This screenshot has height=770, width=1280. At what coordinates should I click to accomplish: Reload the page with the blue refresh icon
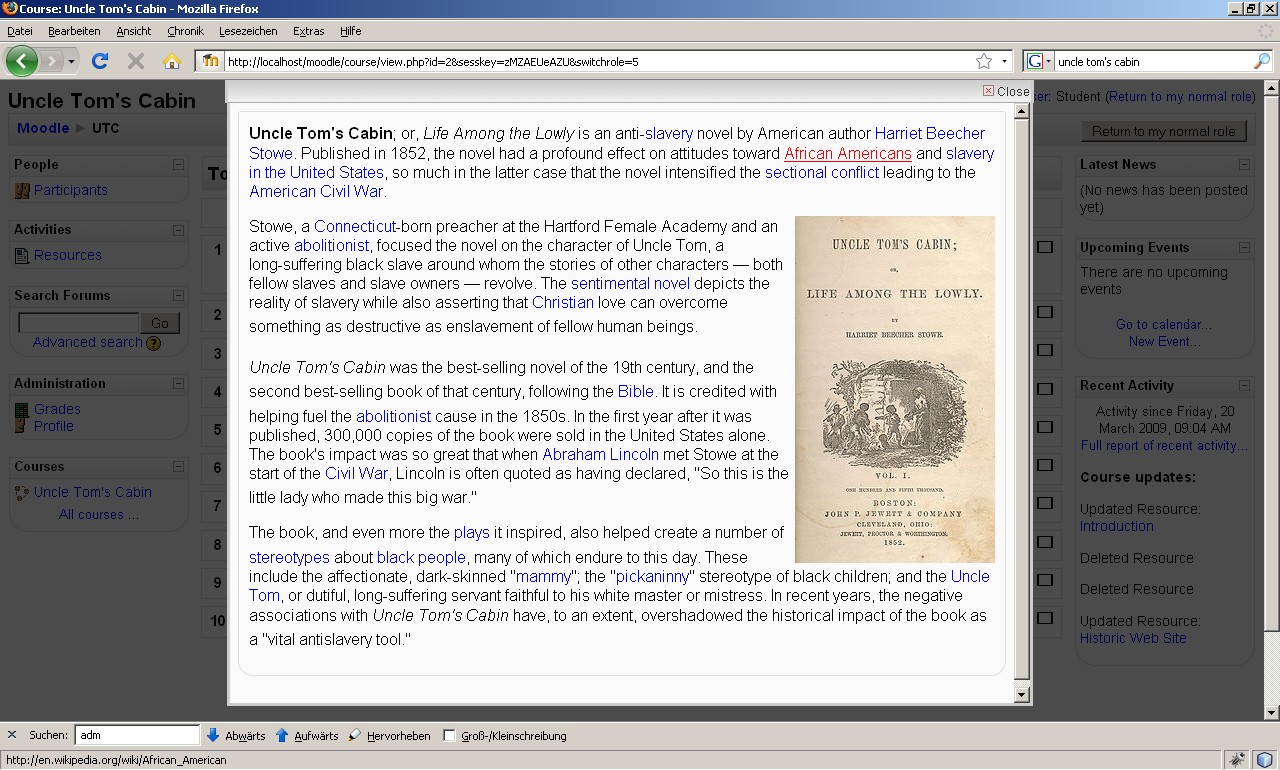pyautogui.click(x=100, y=61)
